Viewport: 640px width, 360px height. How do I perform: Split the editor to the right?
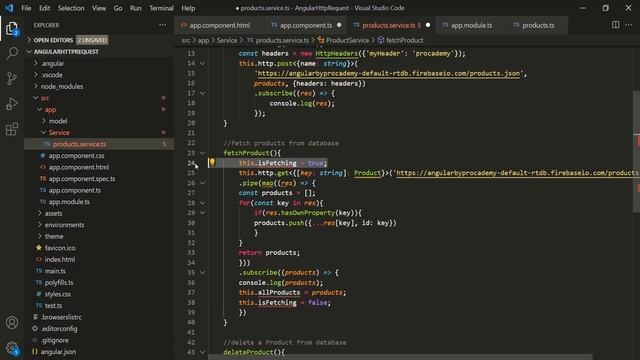[x=615, y=25]
